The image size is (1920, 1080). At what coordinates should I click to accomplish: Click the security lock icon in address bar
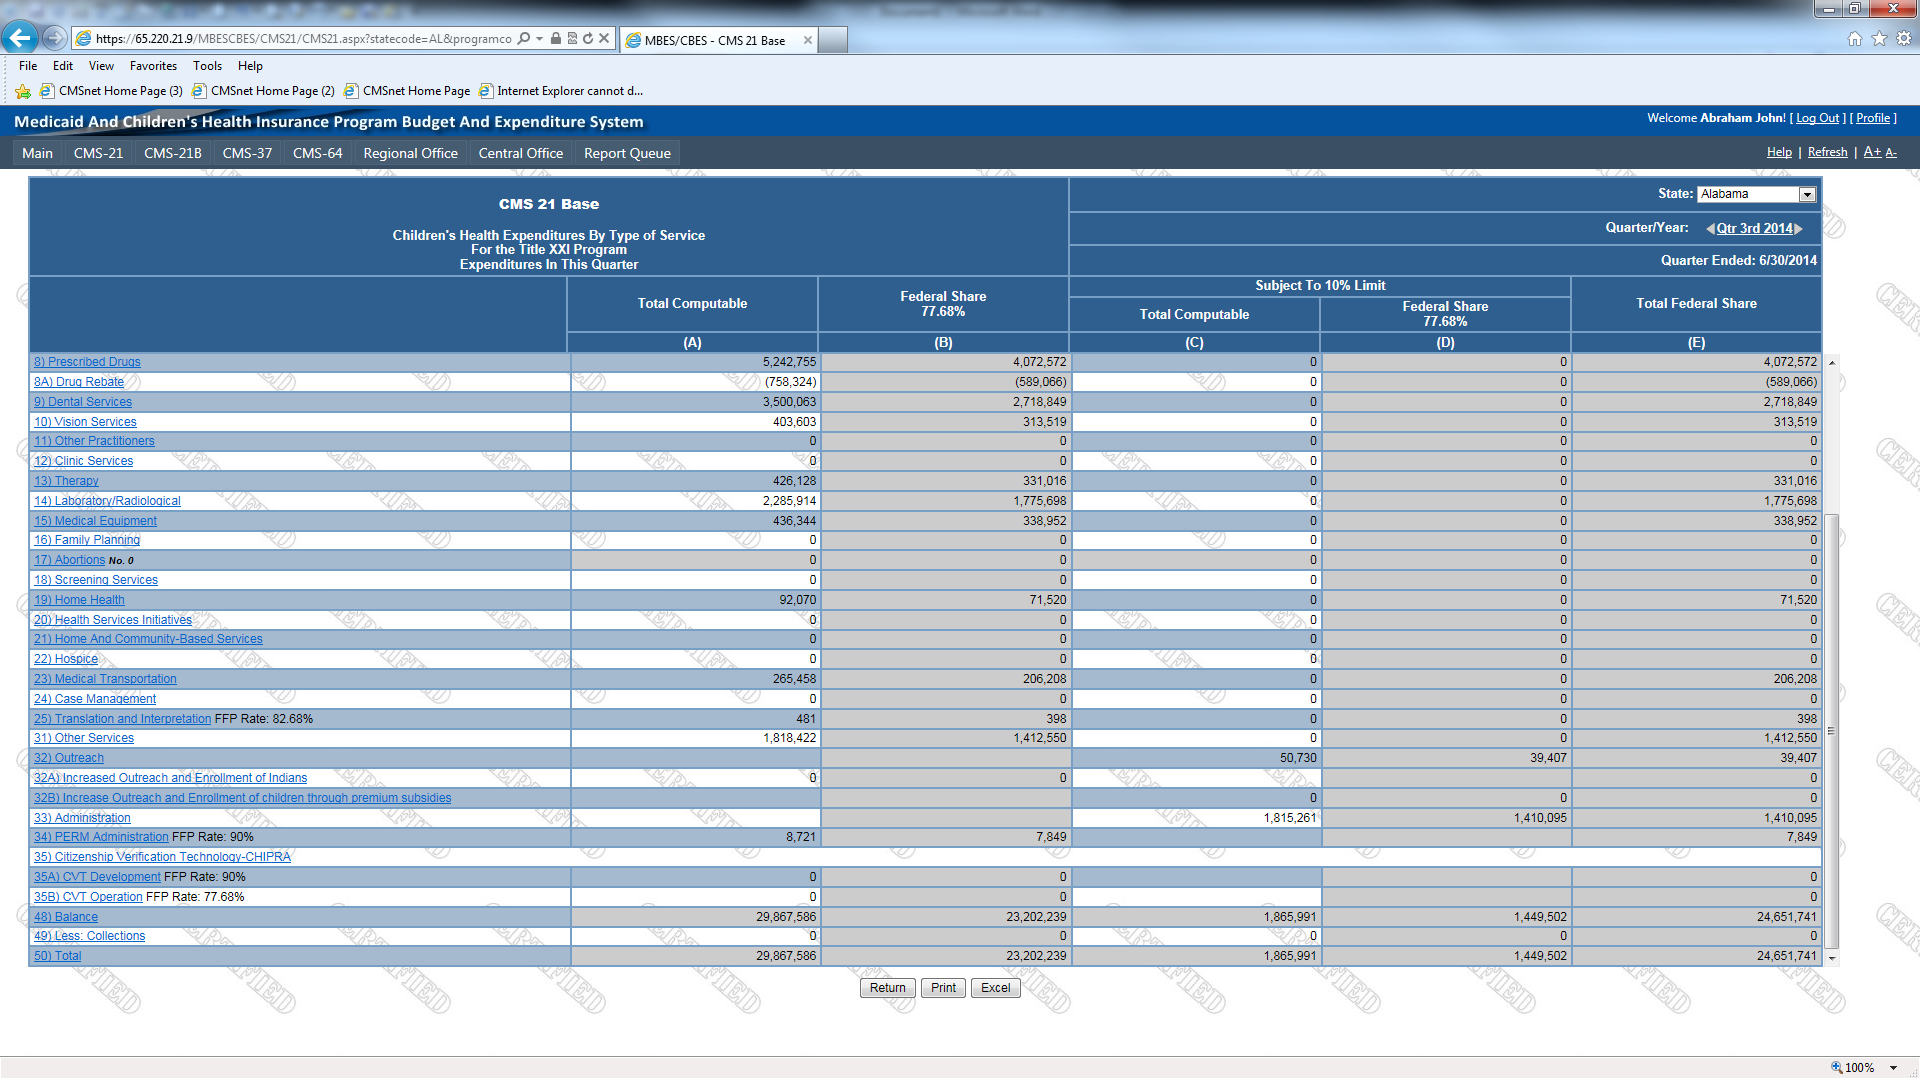click(556, 39)
